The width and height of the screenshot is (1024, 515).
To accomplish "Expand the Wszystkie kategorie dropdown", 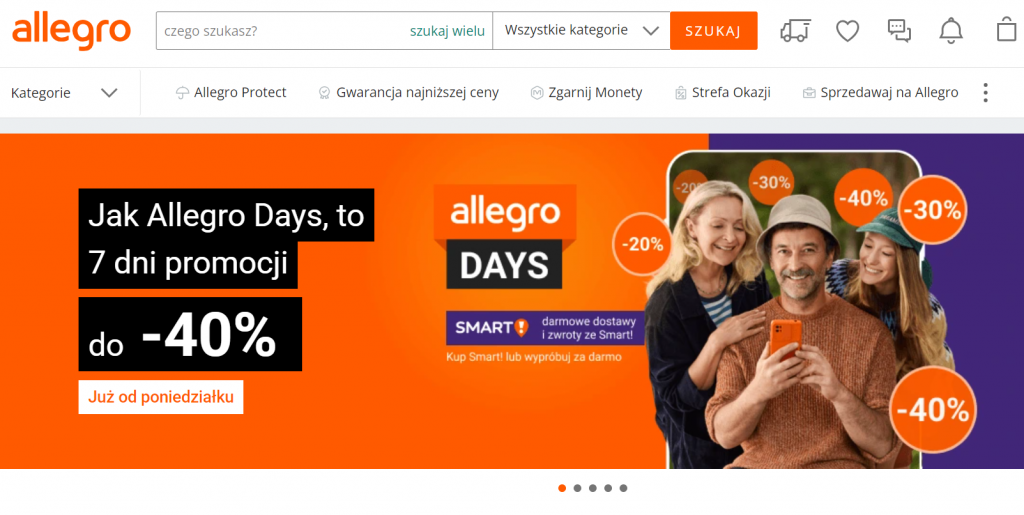I will (581, 31).
